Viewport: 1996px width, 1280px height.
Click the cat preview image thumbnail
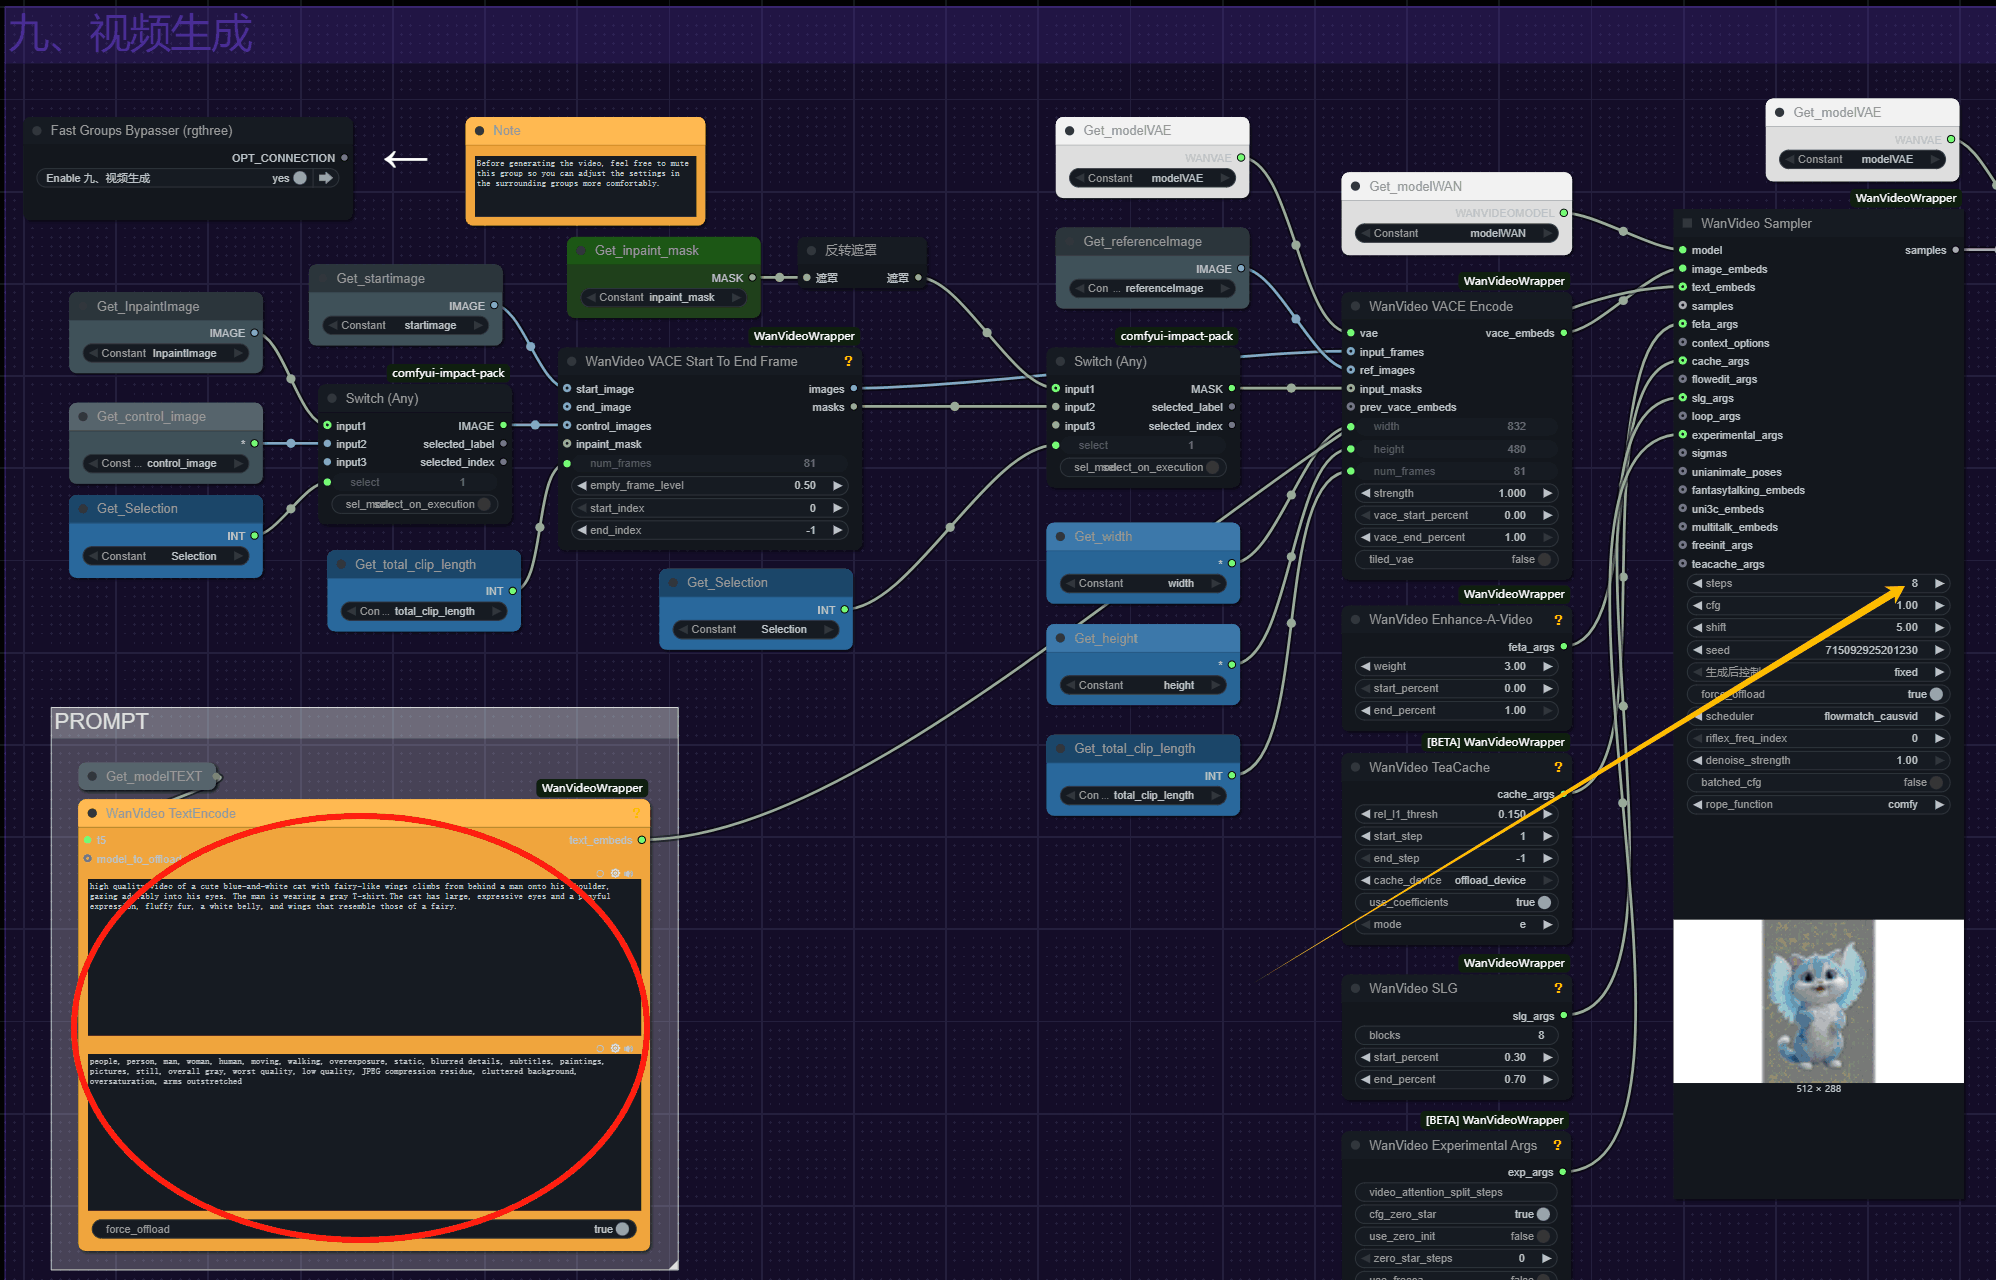pos(1817,1001)
